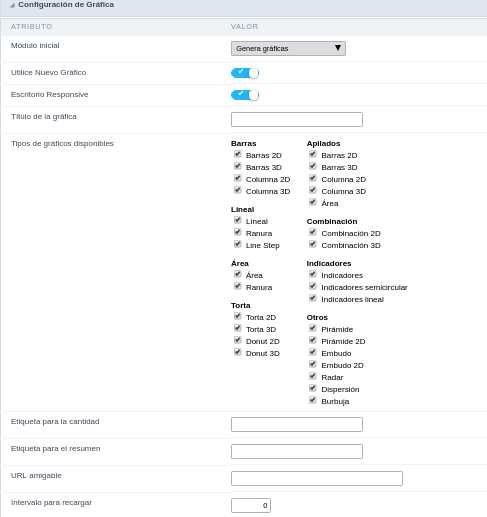Collapse the Configuración de Gráfica section
487x517 pixels.
[x=12, y=5]
